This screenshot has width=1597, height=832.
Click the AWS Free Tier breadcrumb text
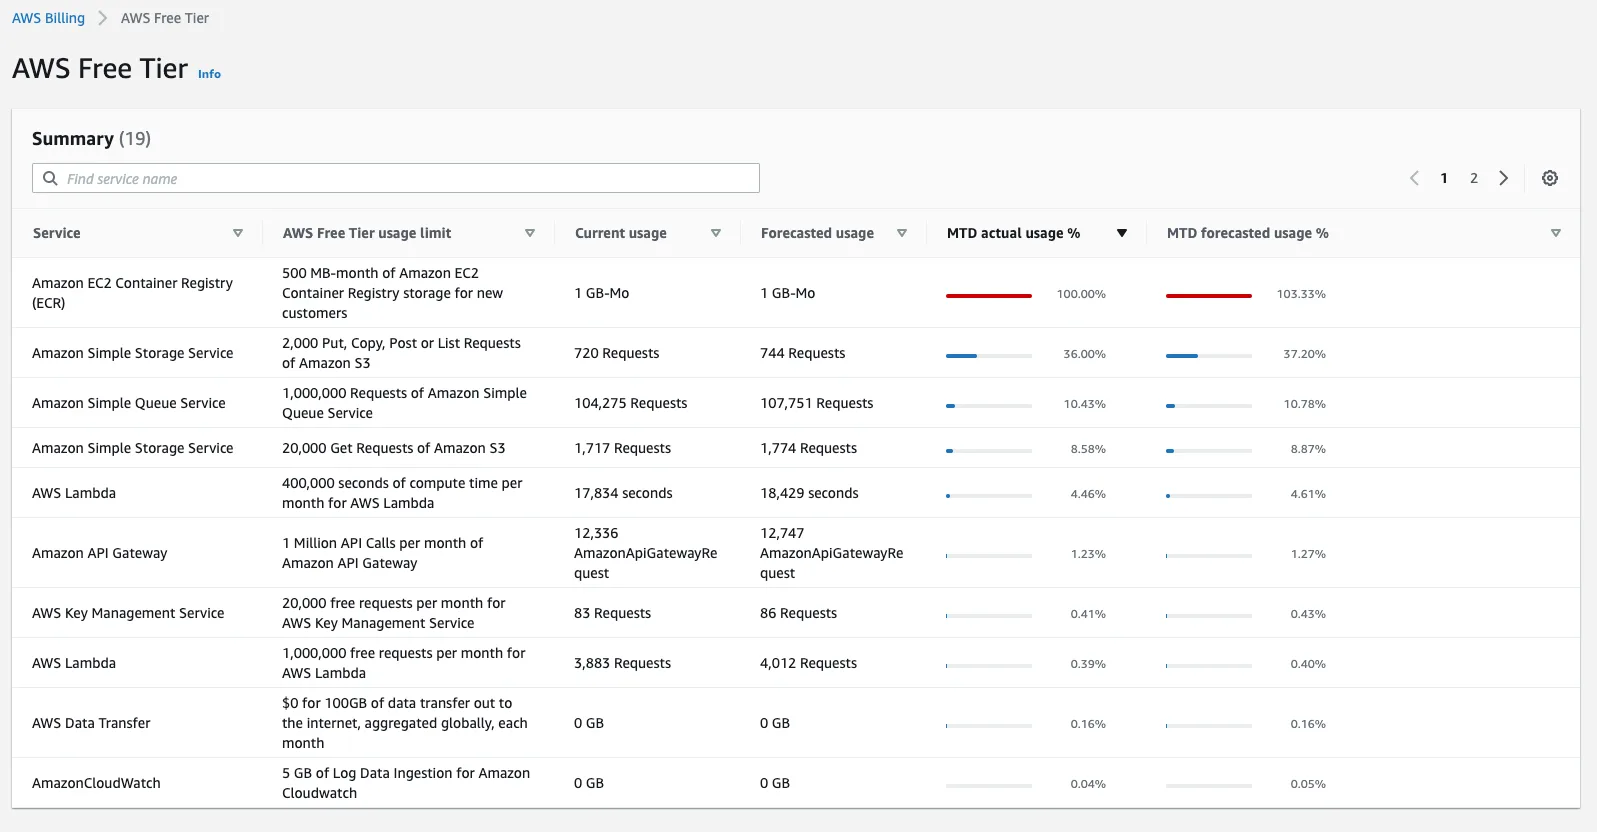point(165,18)
